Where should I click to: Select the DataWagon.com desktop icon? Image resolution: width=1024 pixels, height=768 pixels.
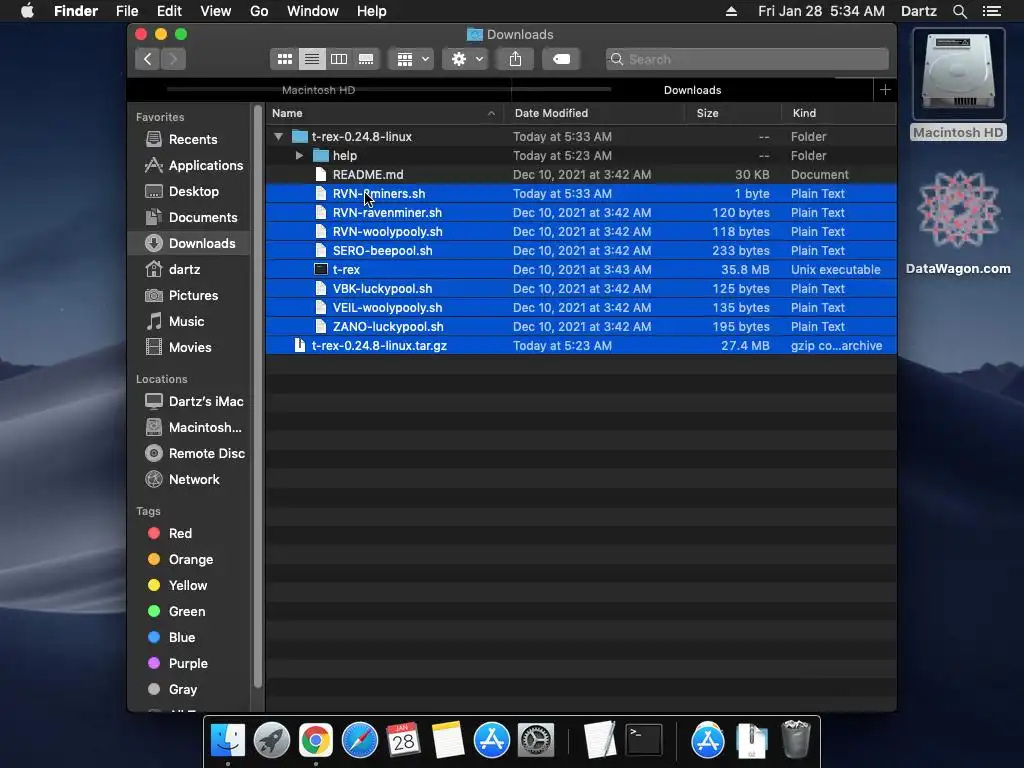(x=958, y=222)
